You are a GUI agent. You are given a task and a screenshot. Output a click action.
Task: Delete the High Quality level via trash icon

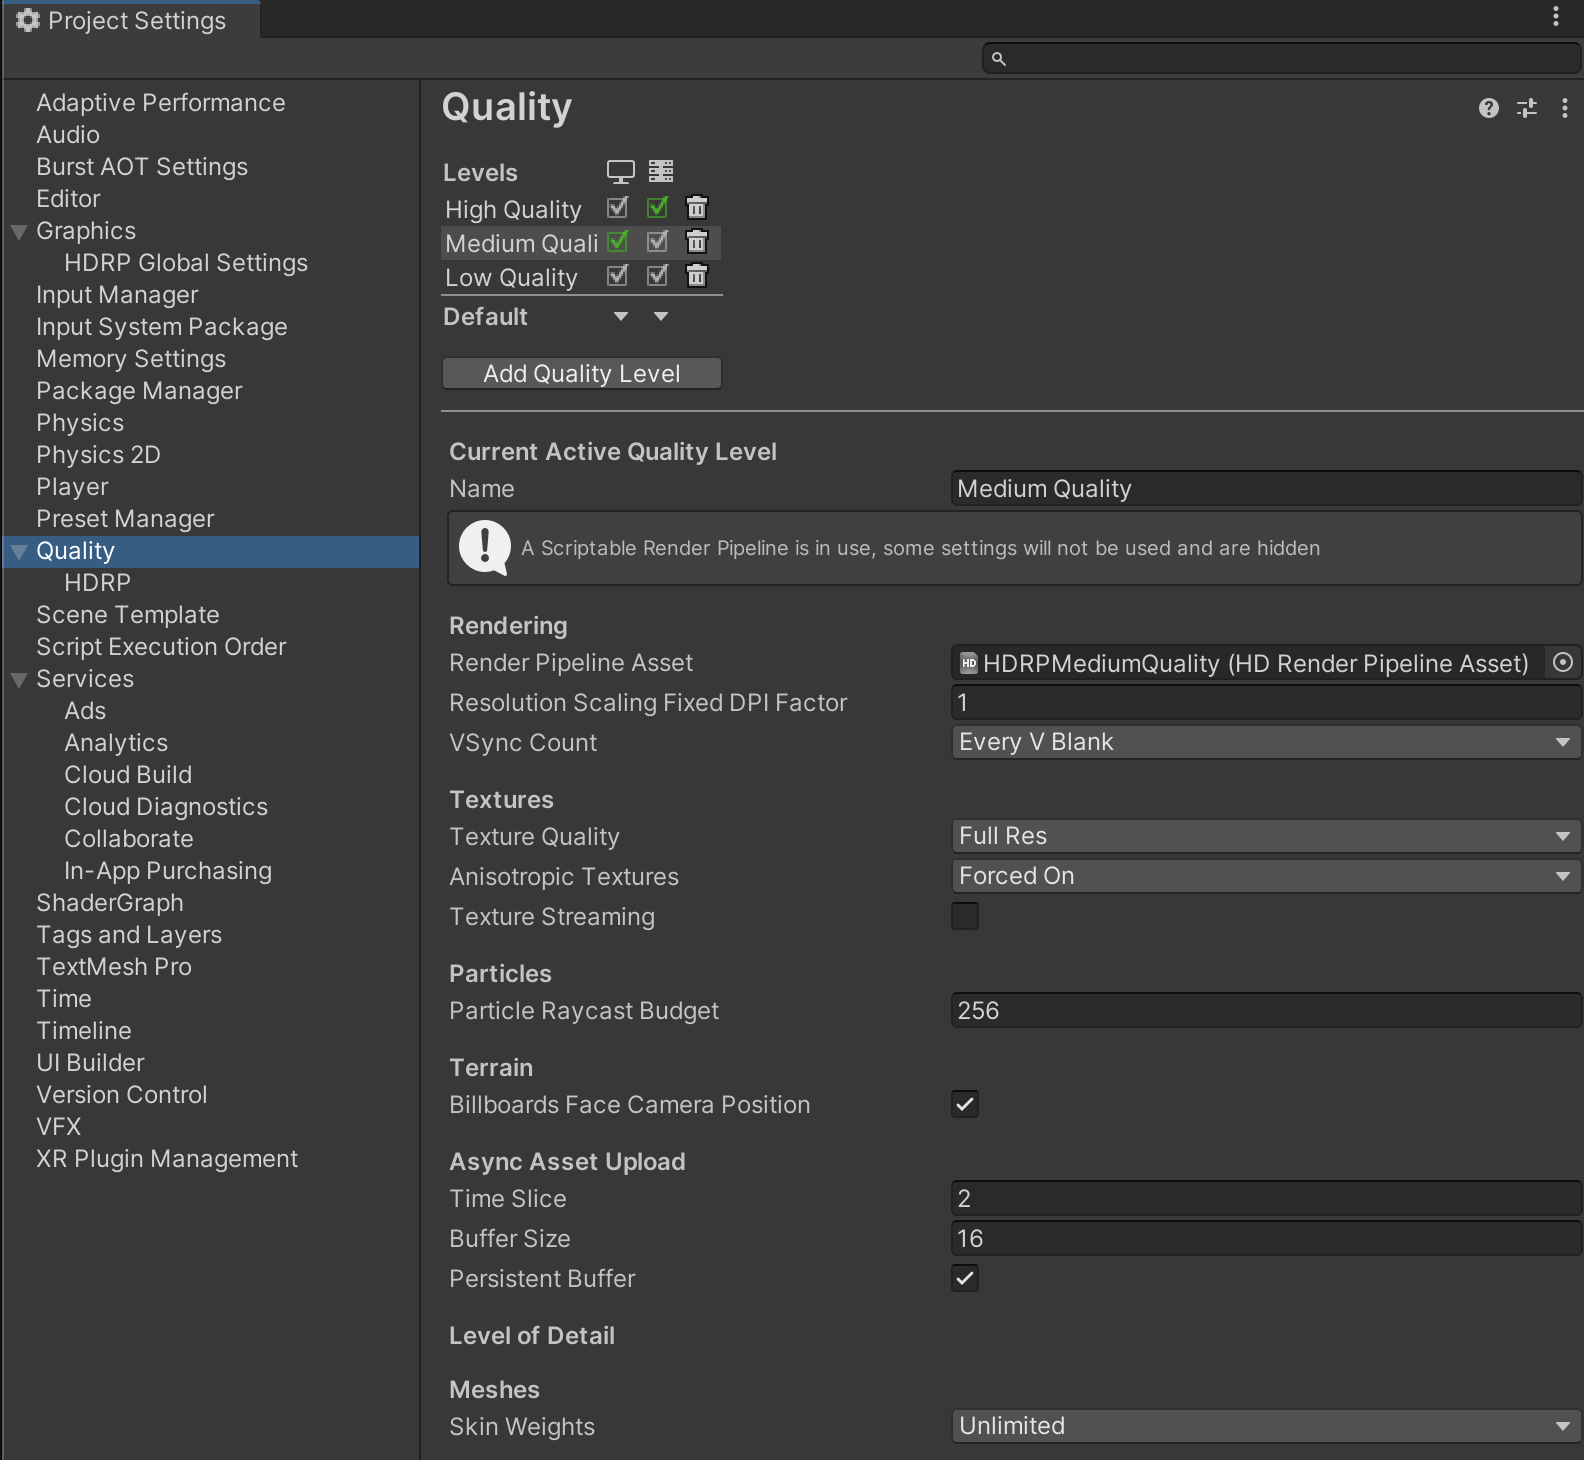tap(697, 208)
